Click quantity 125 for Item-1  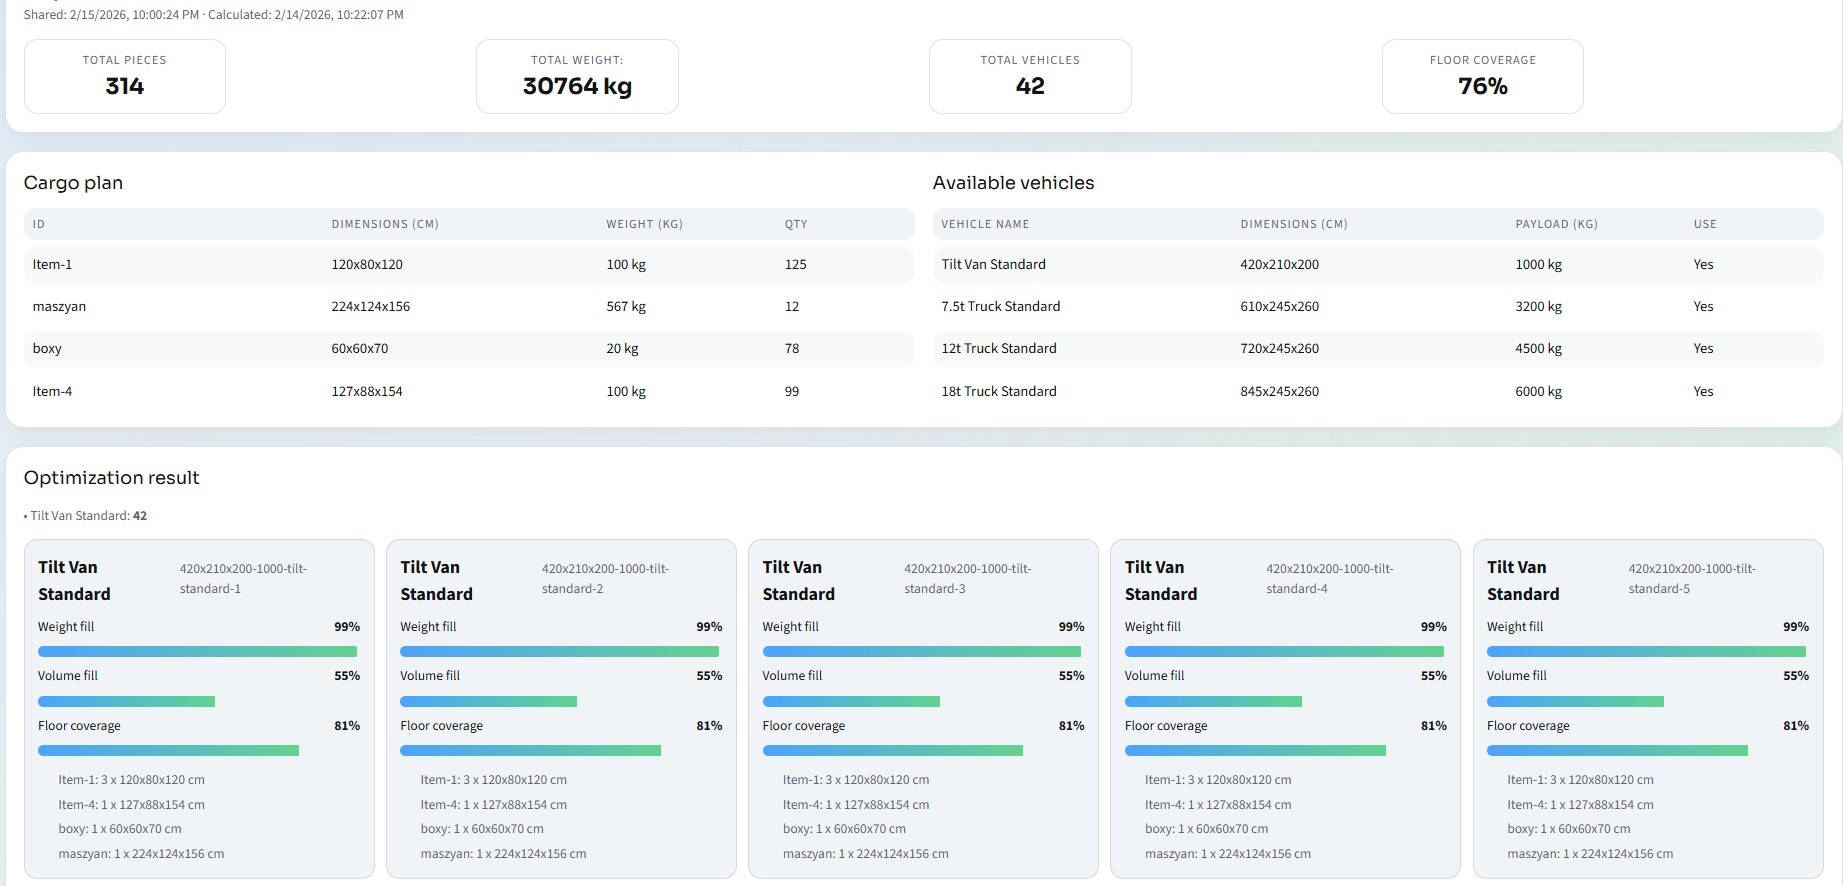(x=796, y=265)
